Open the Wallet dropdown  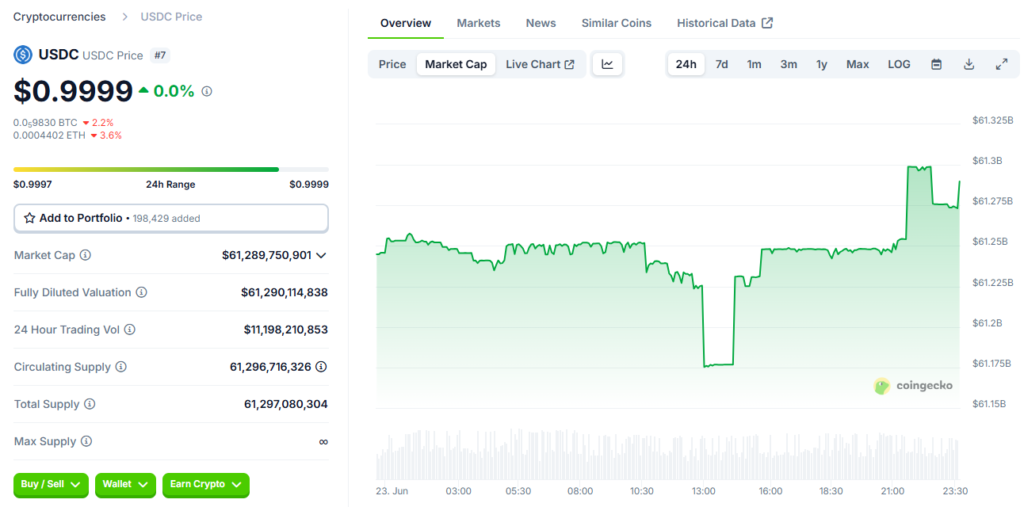(125, 484)
